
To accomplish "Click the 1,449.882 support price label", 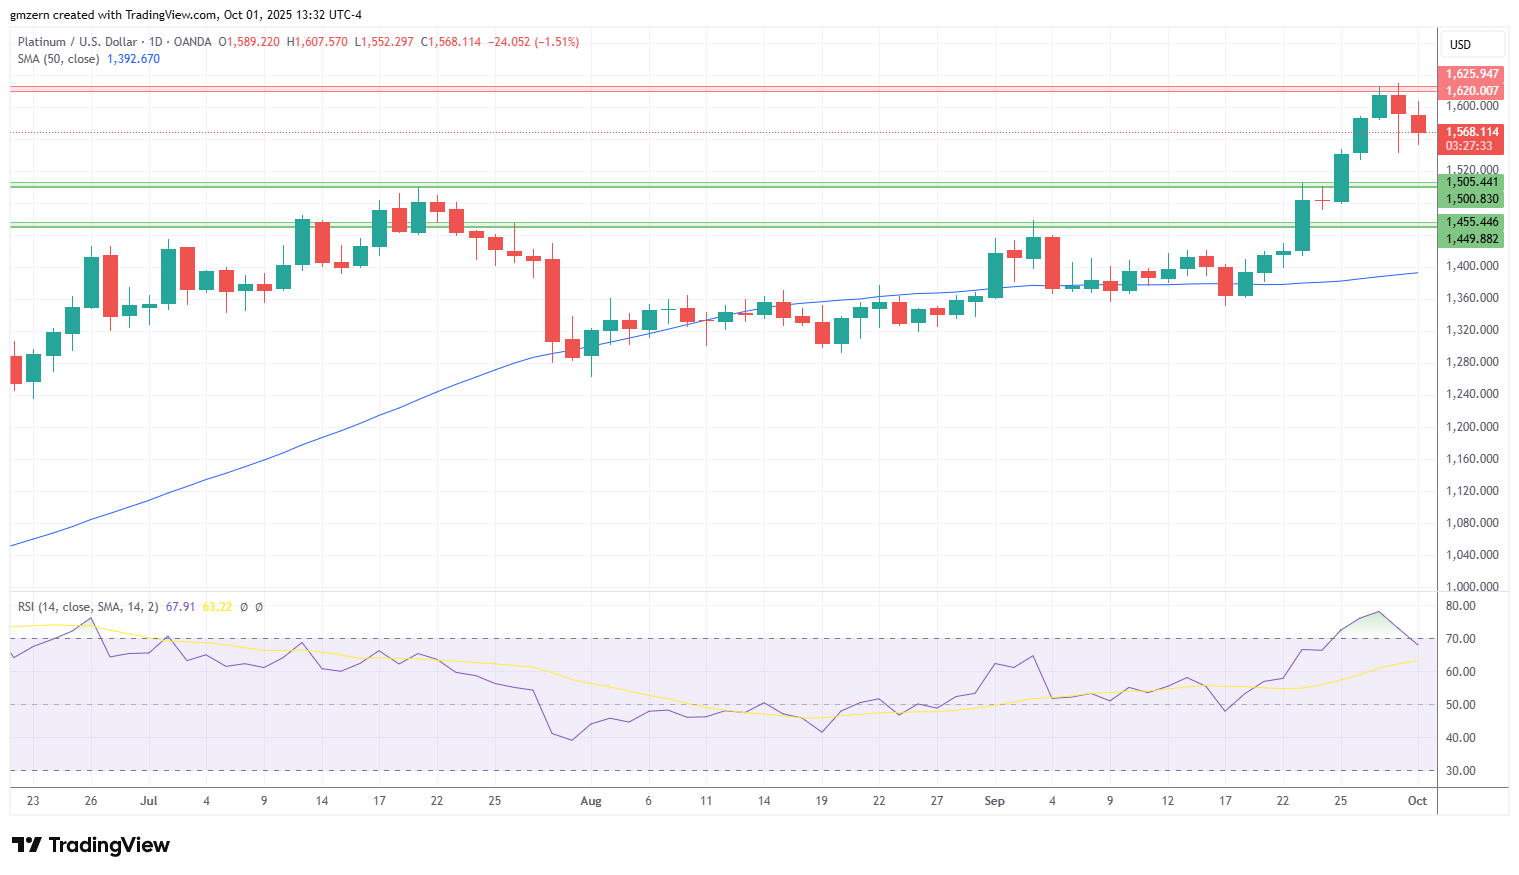I will click(x=1472, y=239).
